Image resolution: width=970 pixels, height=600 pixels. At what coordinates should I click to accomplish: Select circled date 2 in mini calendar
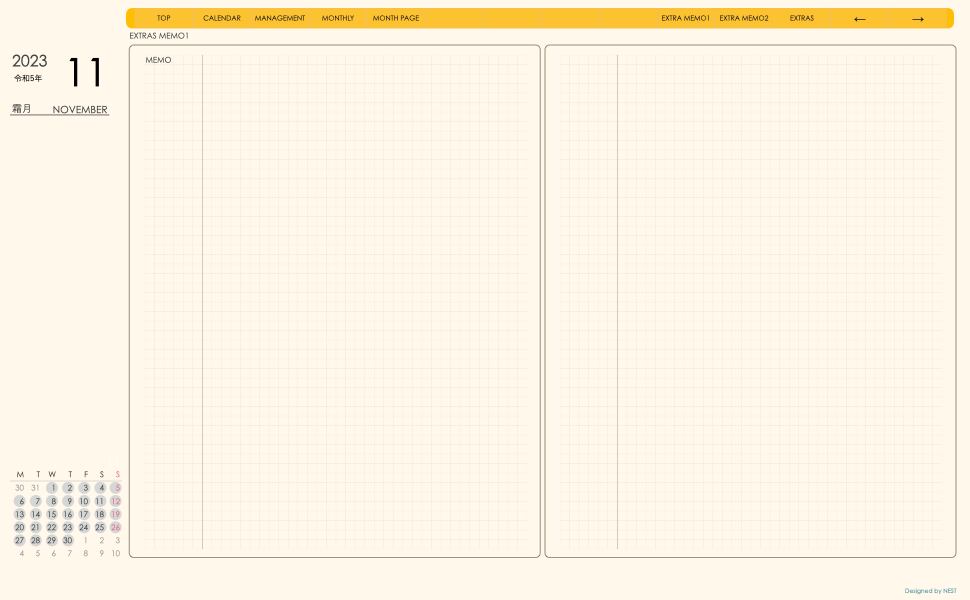69,488
